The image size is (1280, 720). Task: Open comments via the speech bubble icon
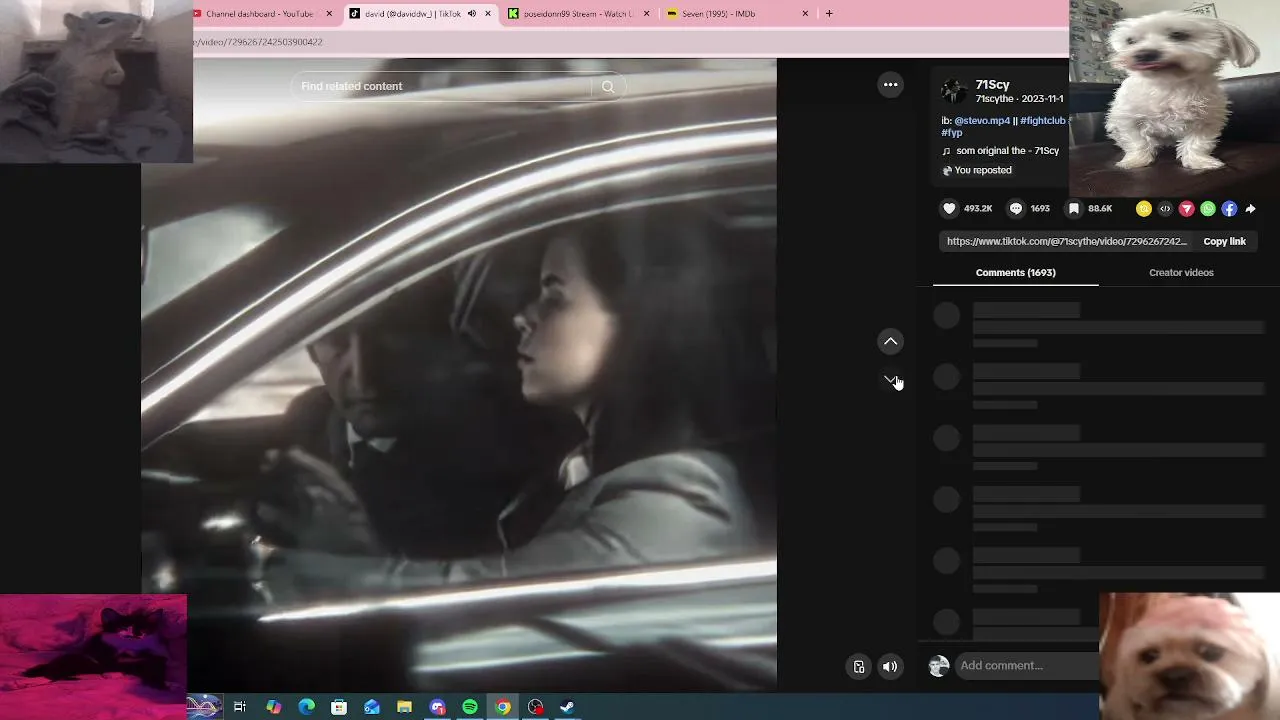point(1016,209)
